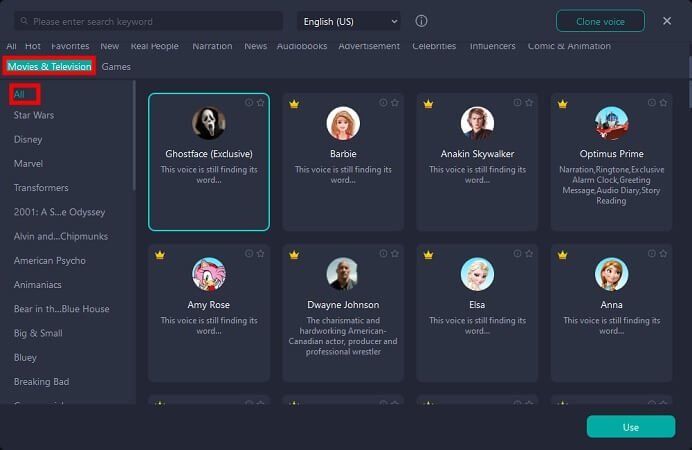Screen dimensions: 692x450
Task: Switch to the Games tab
Action: click(x=116, y=67)
